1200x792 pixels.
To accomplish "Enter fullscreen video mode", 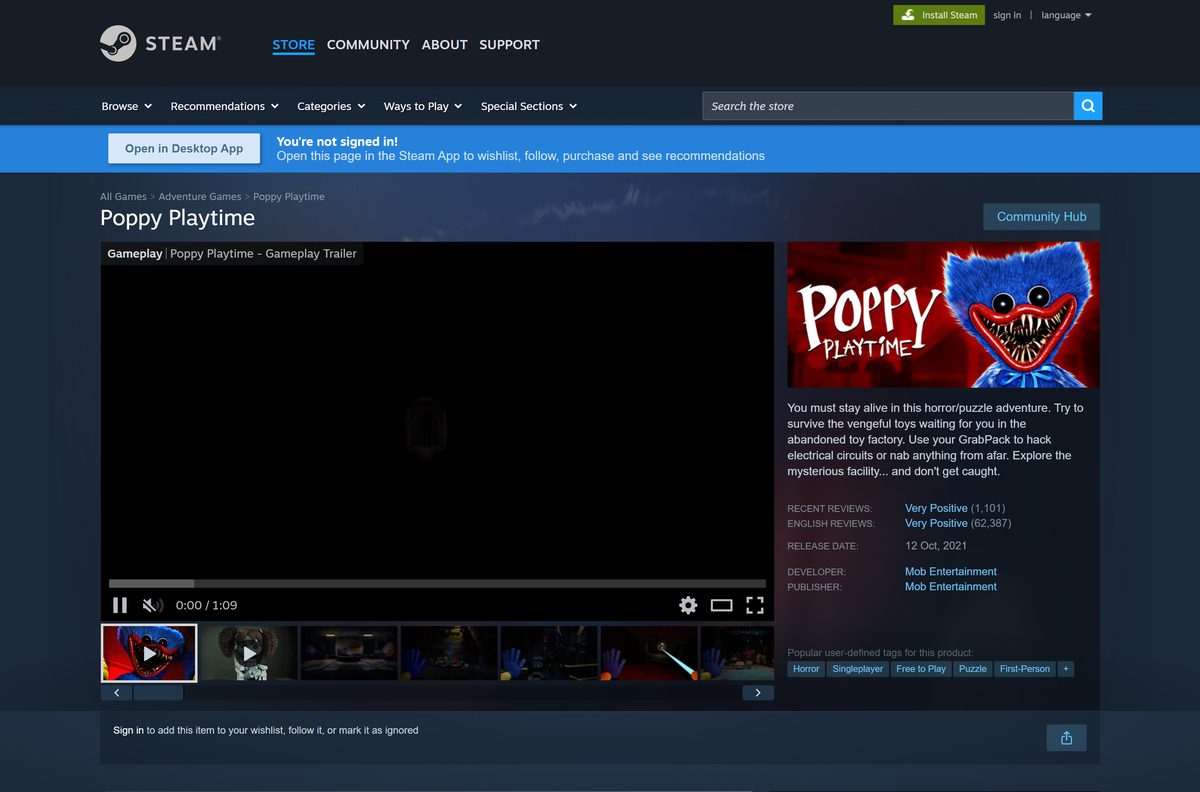I will coord(755,605).
